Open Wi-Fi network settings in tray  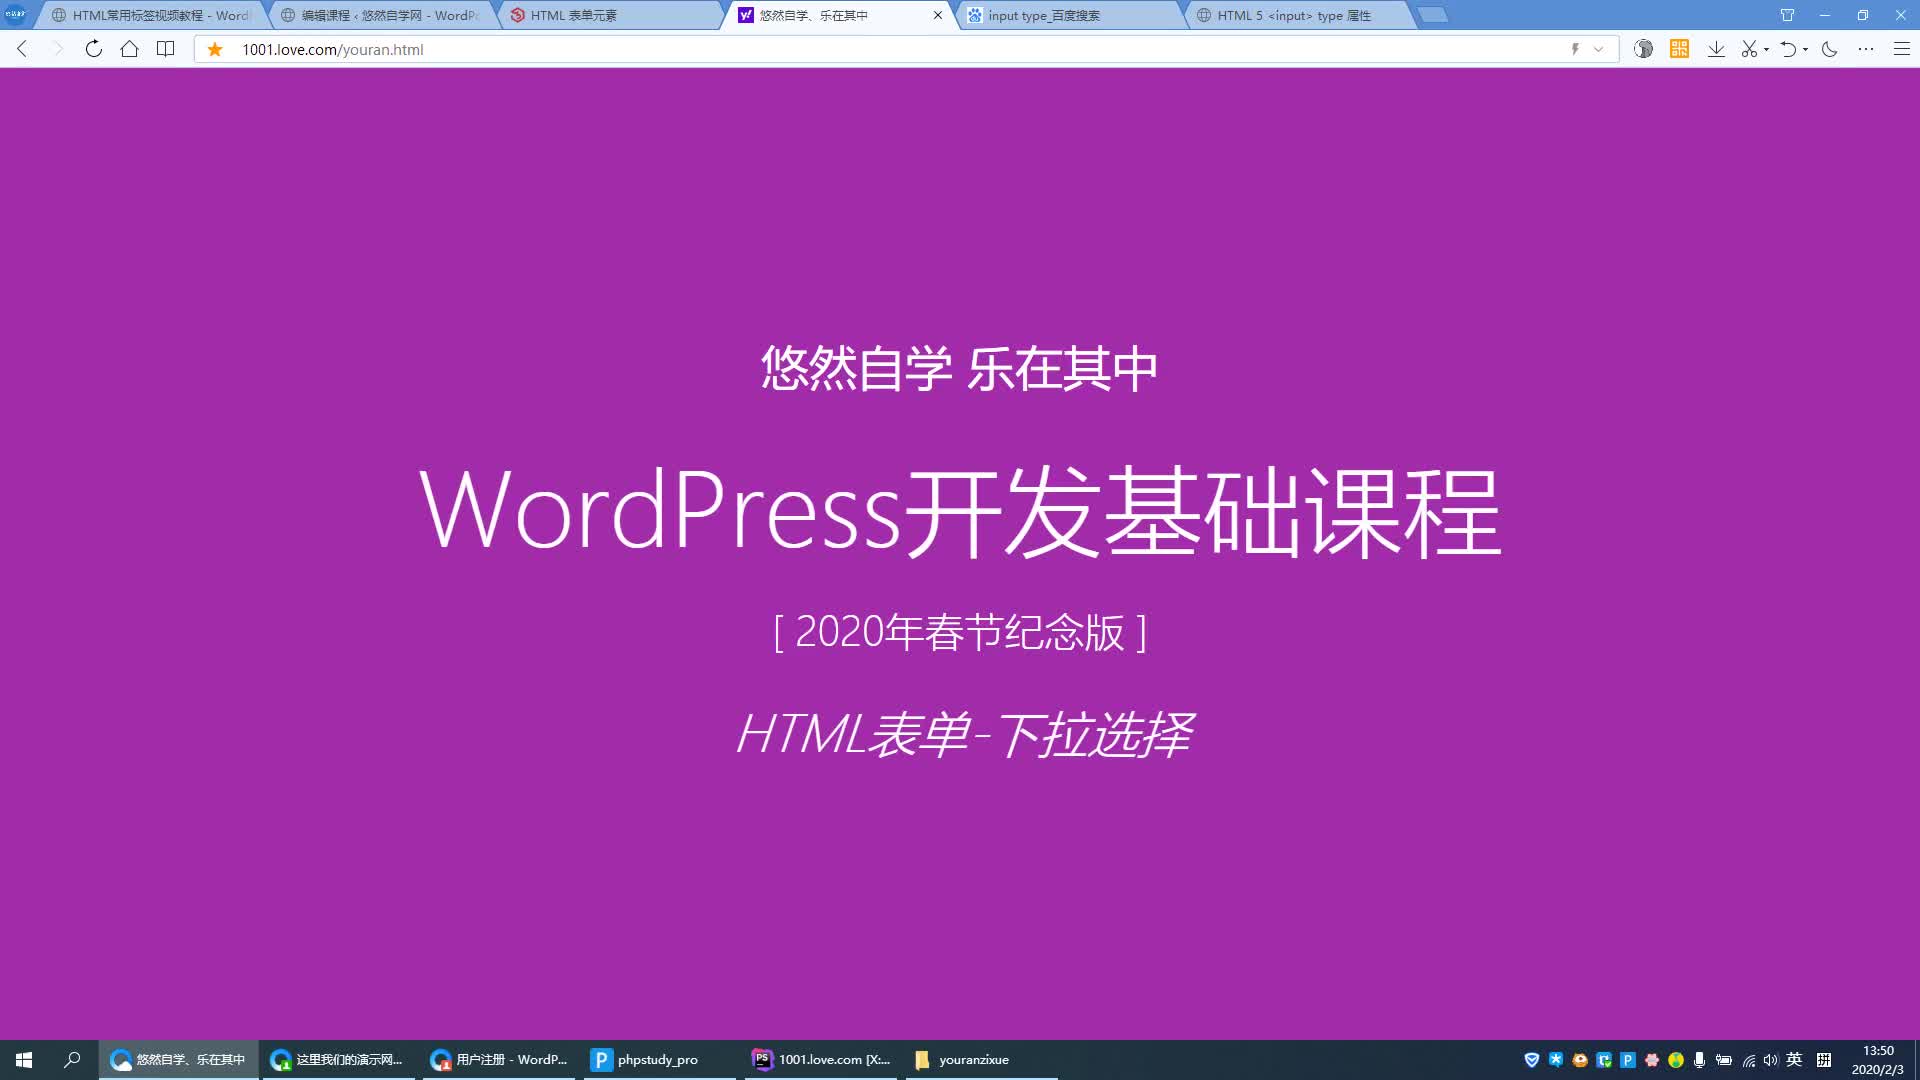pos(1748,1060)
